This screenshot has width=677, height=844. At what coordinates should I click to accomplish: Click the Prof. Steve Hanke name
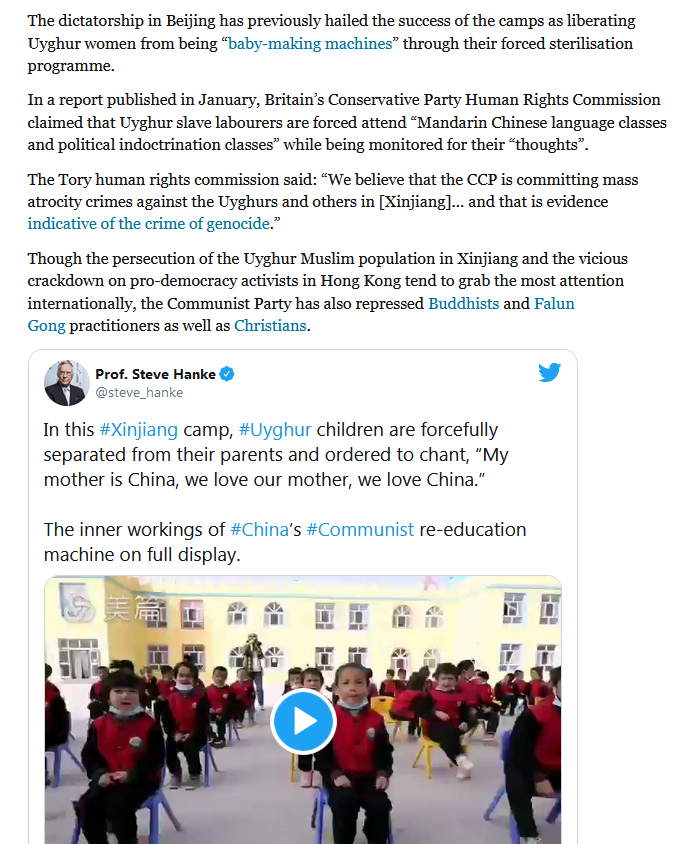pos(156,374)
